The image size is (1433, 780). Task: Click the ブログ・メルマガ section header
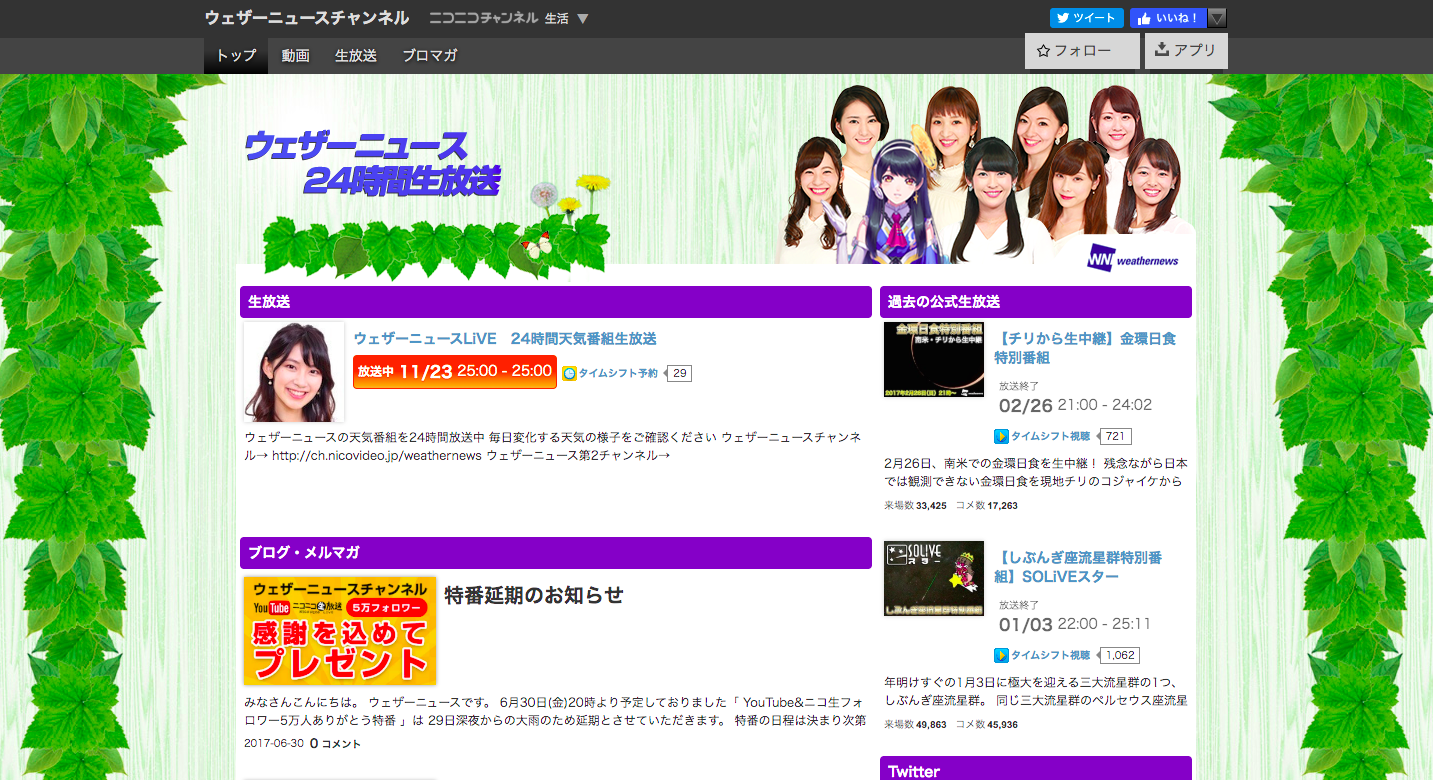[556, 553]
